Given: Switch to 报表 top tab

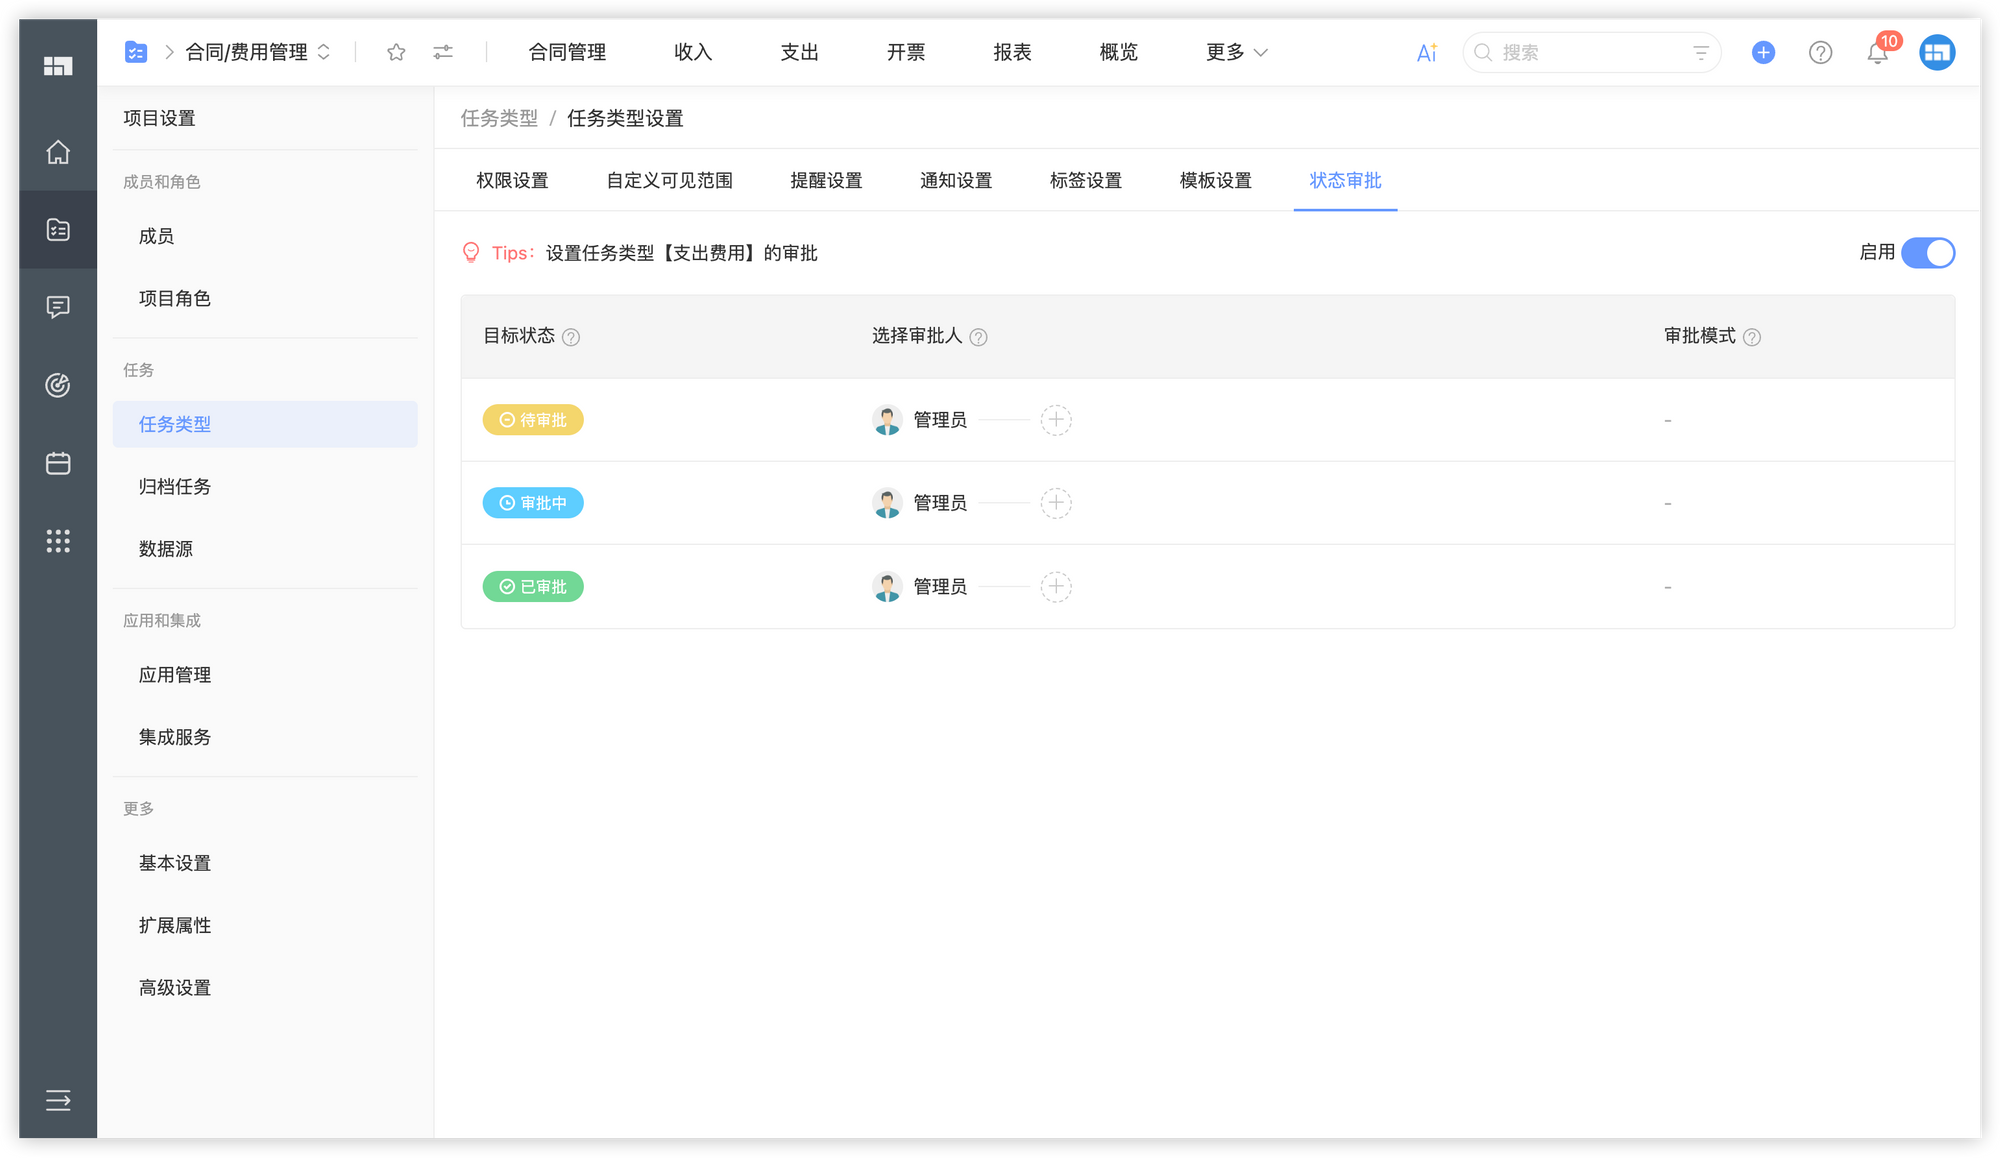Looking at the screenshot, I should tap(1012, 52).
